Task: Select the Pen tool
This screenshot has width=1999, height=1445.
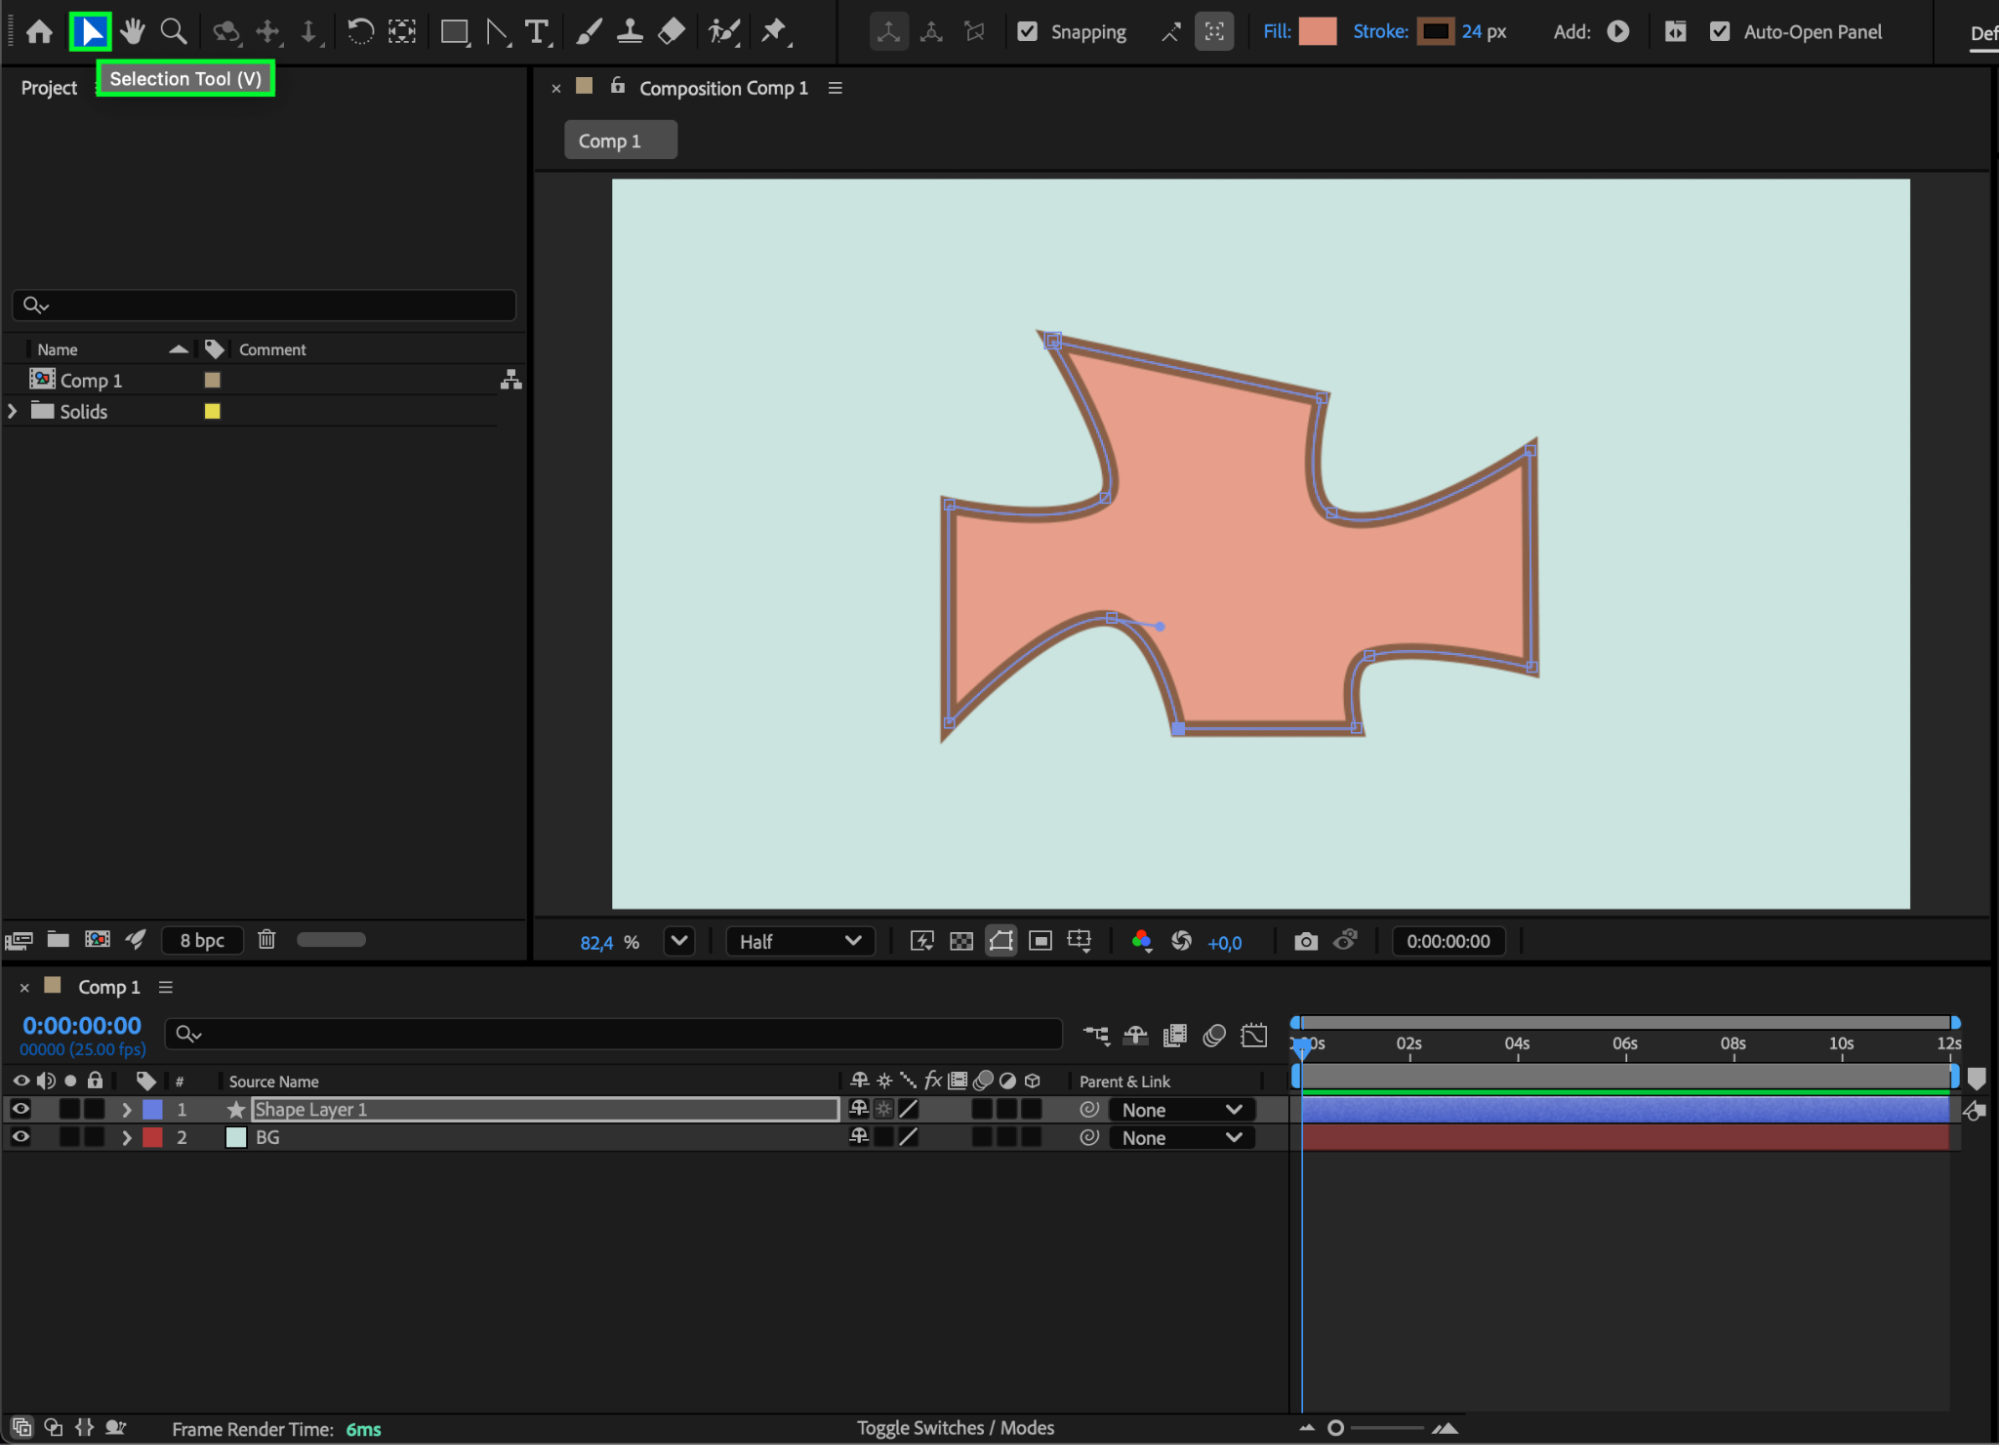Action: [x=497, y=32]
